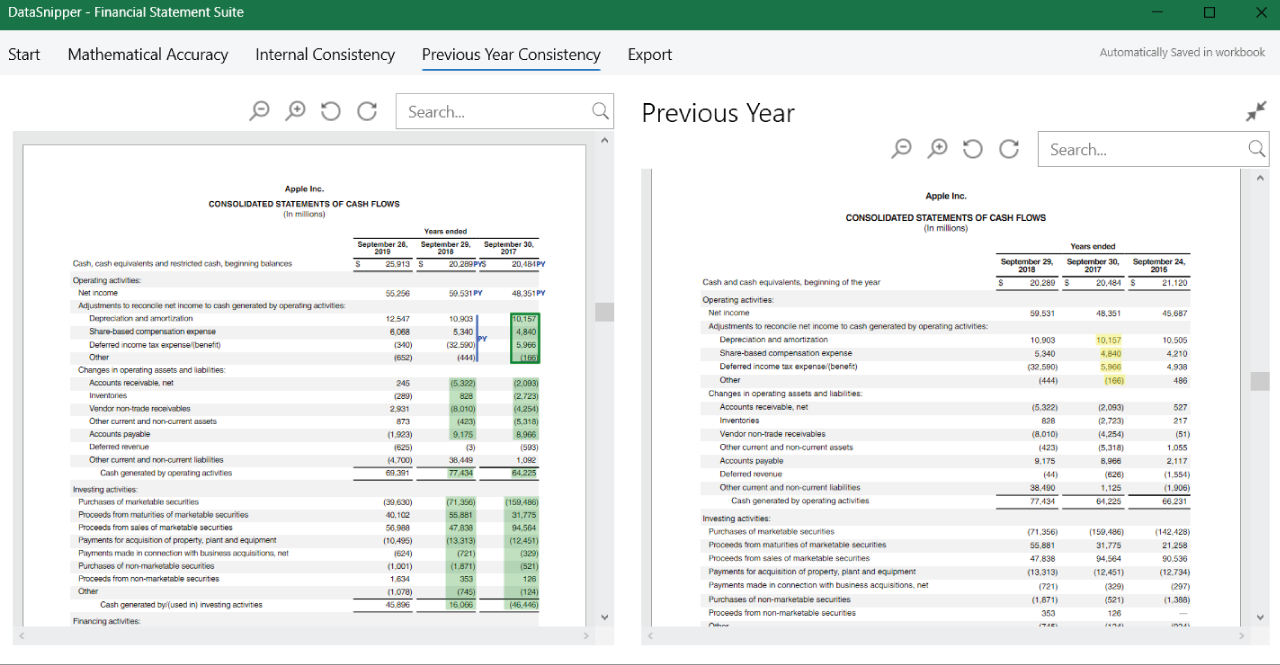Rotate left document clockwise
1280x665 pixels.
pyautogui.click(x=367, y=111)
